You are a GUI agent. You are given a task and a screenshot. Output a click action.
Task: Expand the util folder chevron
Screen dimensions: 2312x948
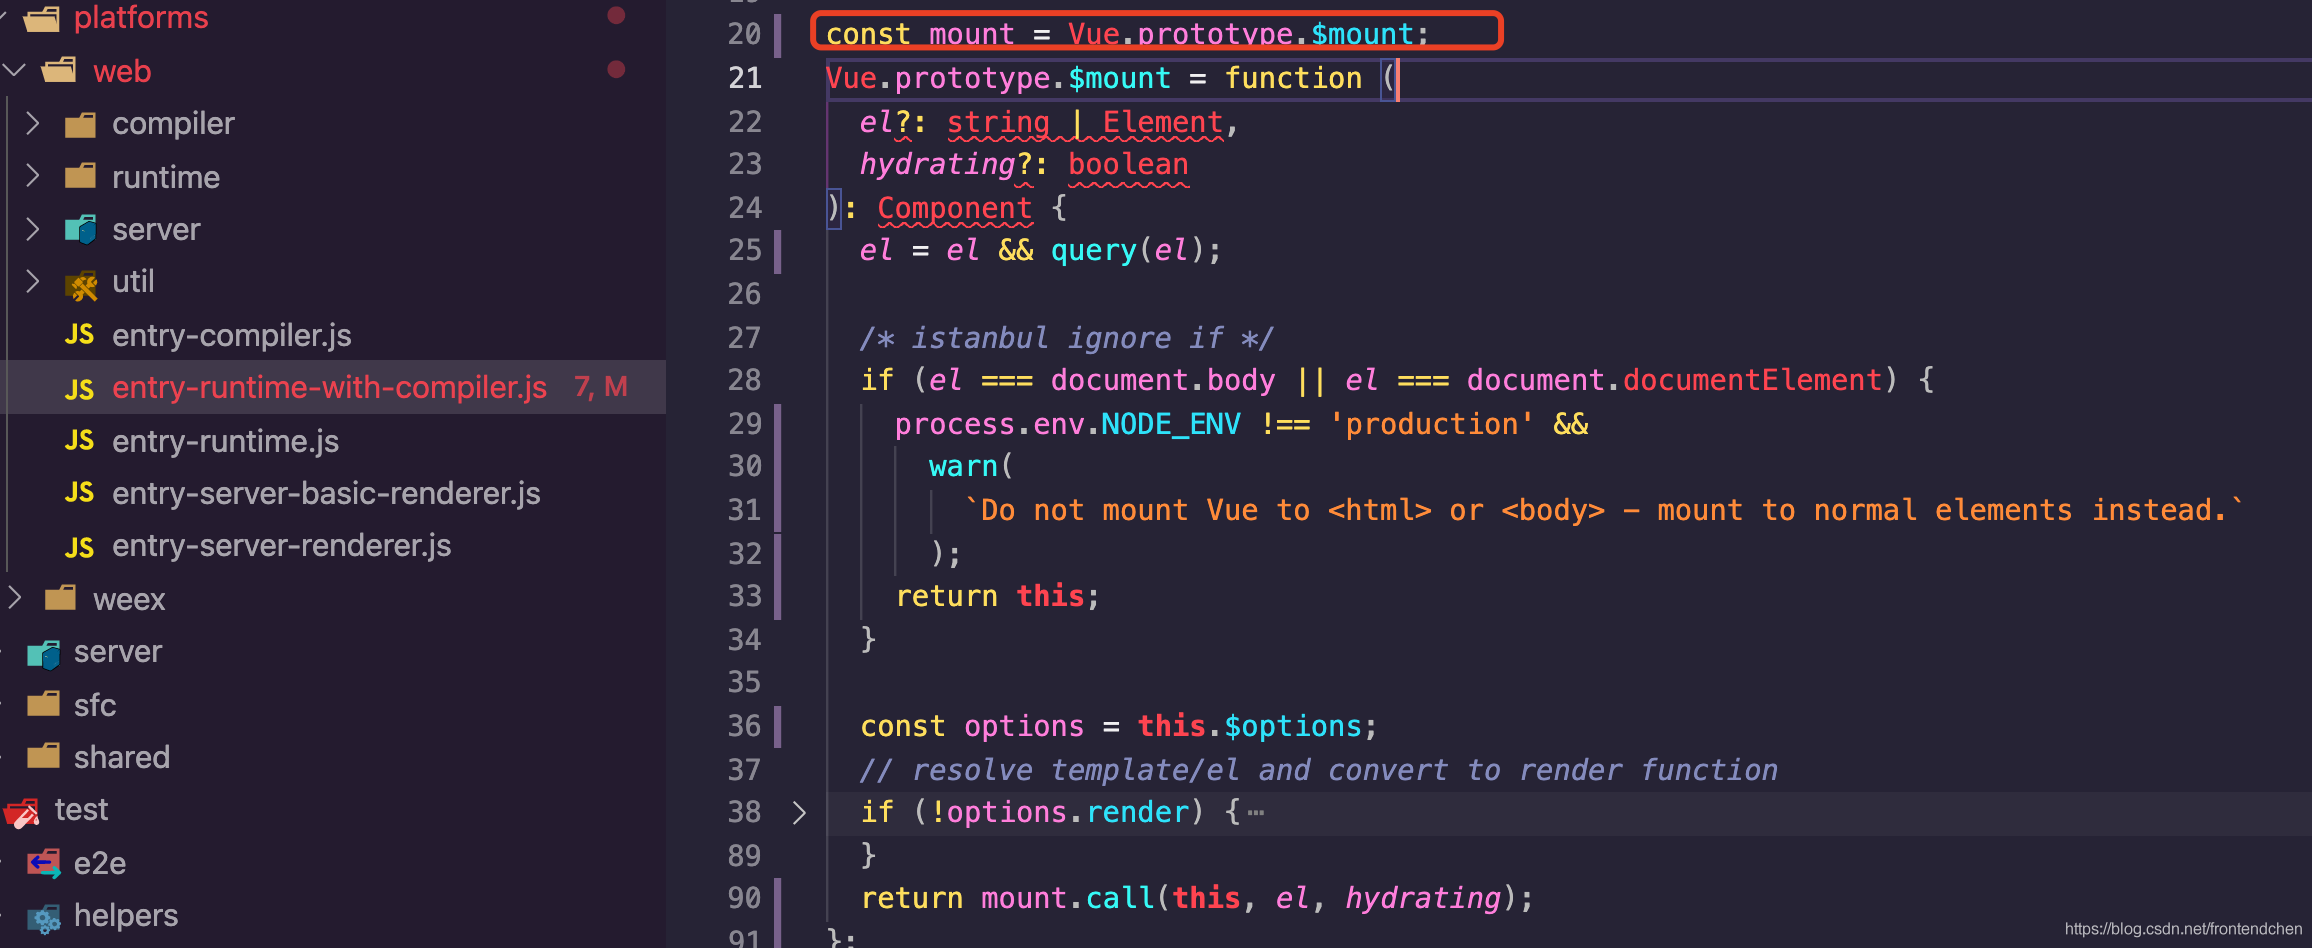[32, 281]
